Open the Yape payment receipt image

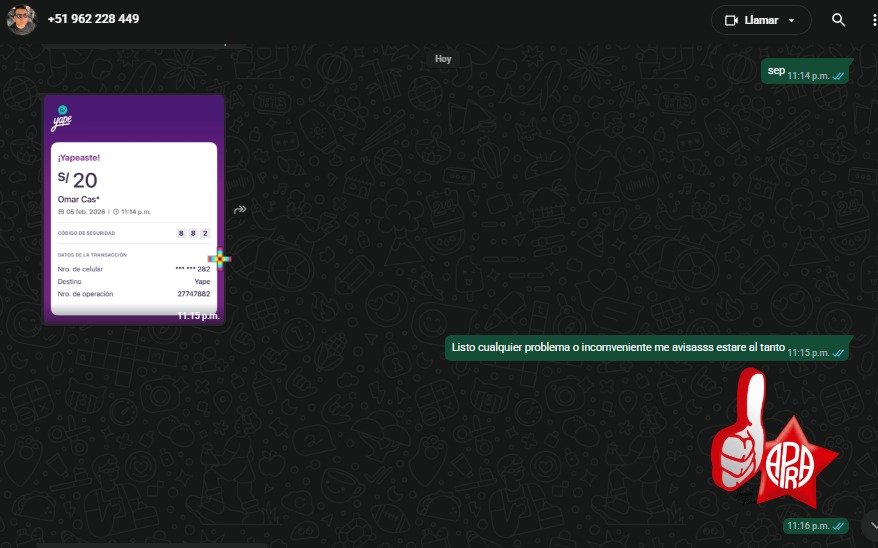click(x=134, y=209)
